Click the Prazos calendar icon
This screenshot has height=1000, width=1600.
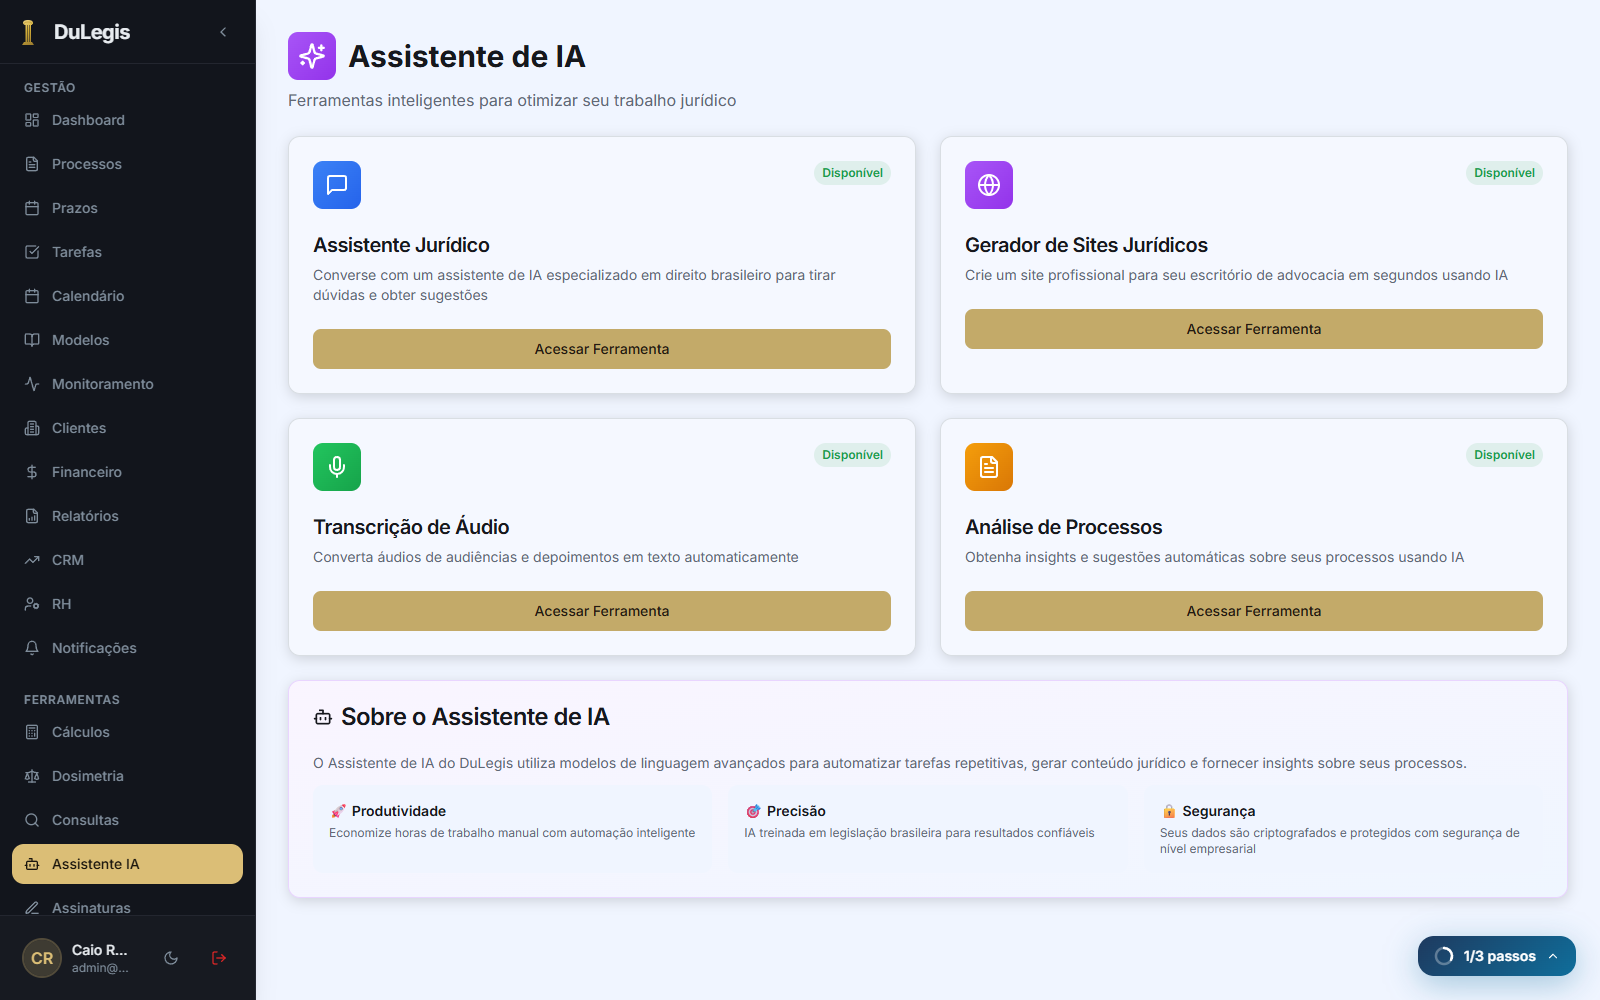[32, 208]
